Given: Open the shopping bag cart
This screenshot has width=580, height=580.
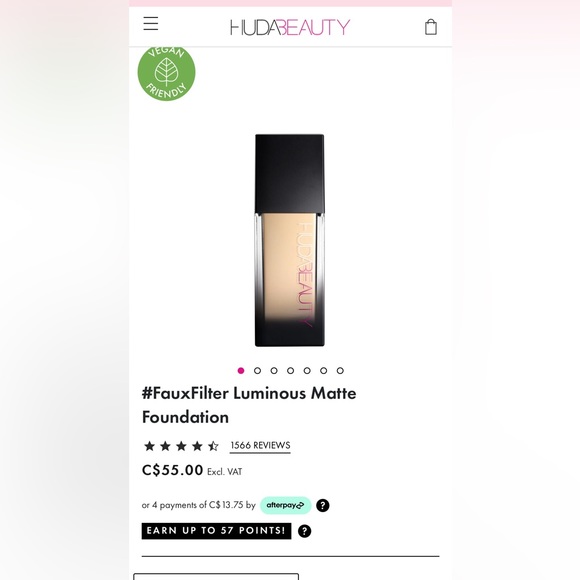Looking at the screenshot, I should (431, 27).
